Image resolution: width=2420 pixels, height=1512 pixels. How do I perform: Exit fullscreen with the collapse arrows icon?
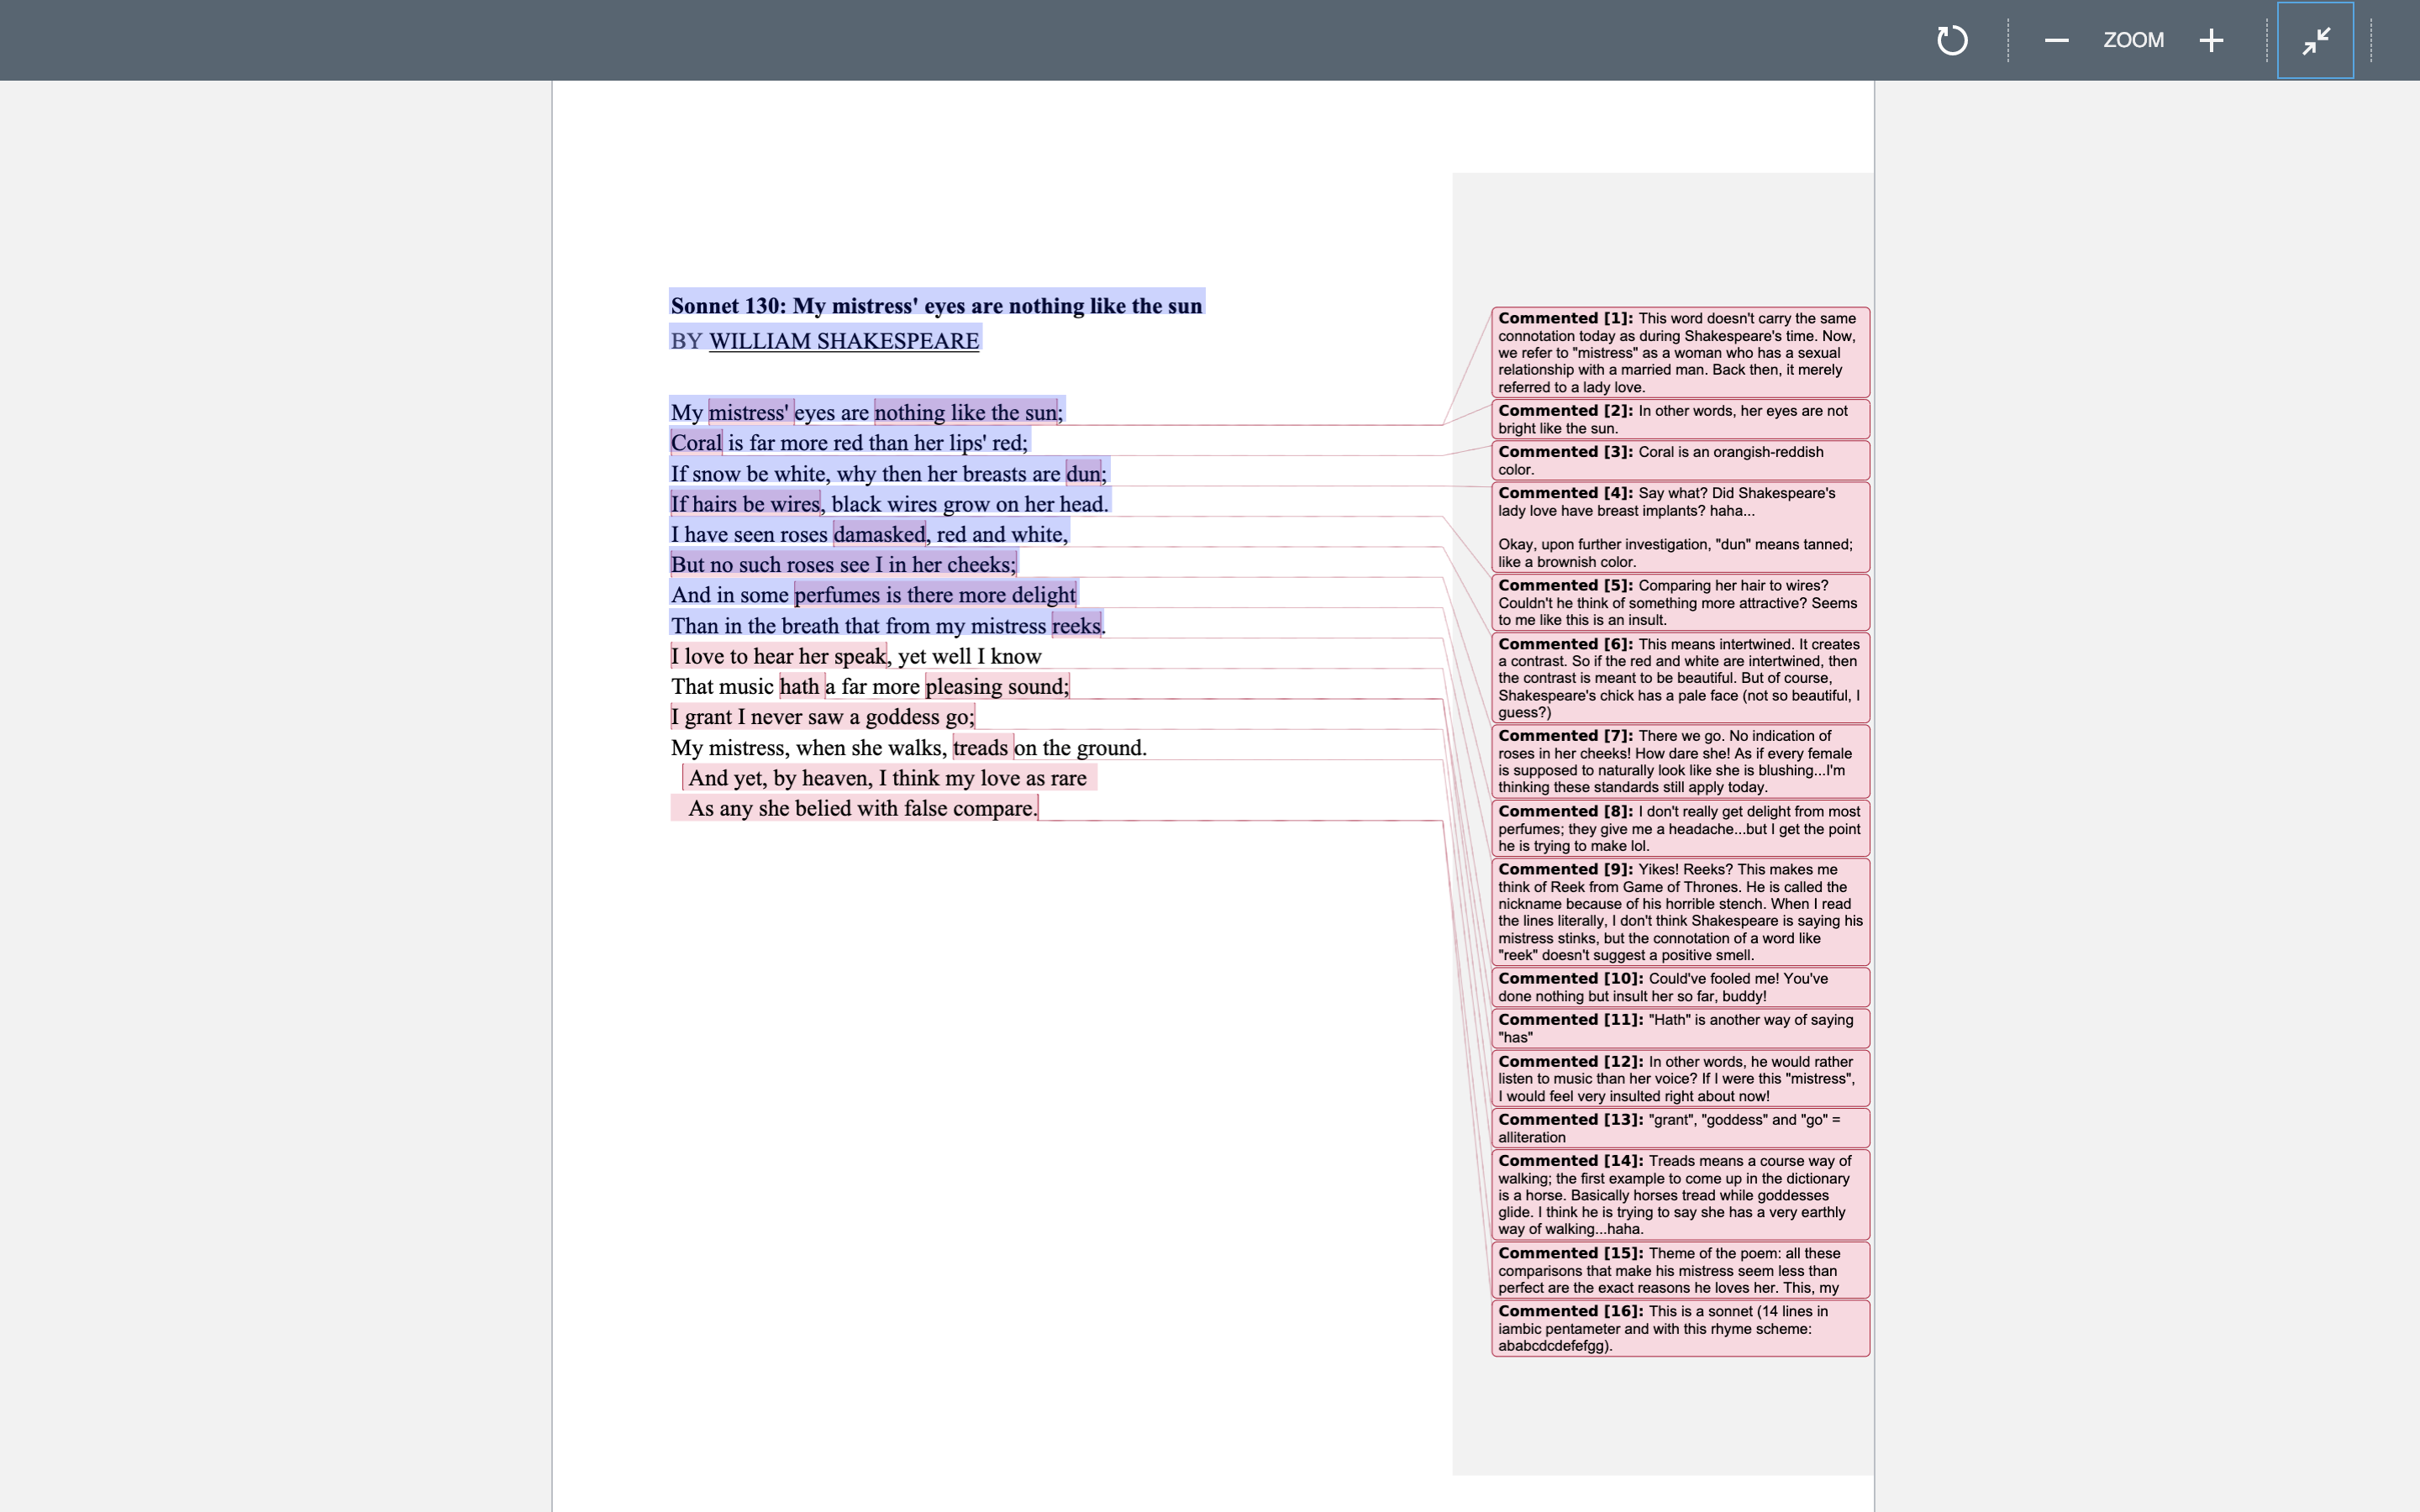pos(2315,40)
